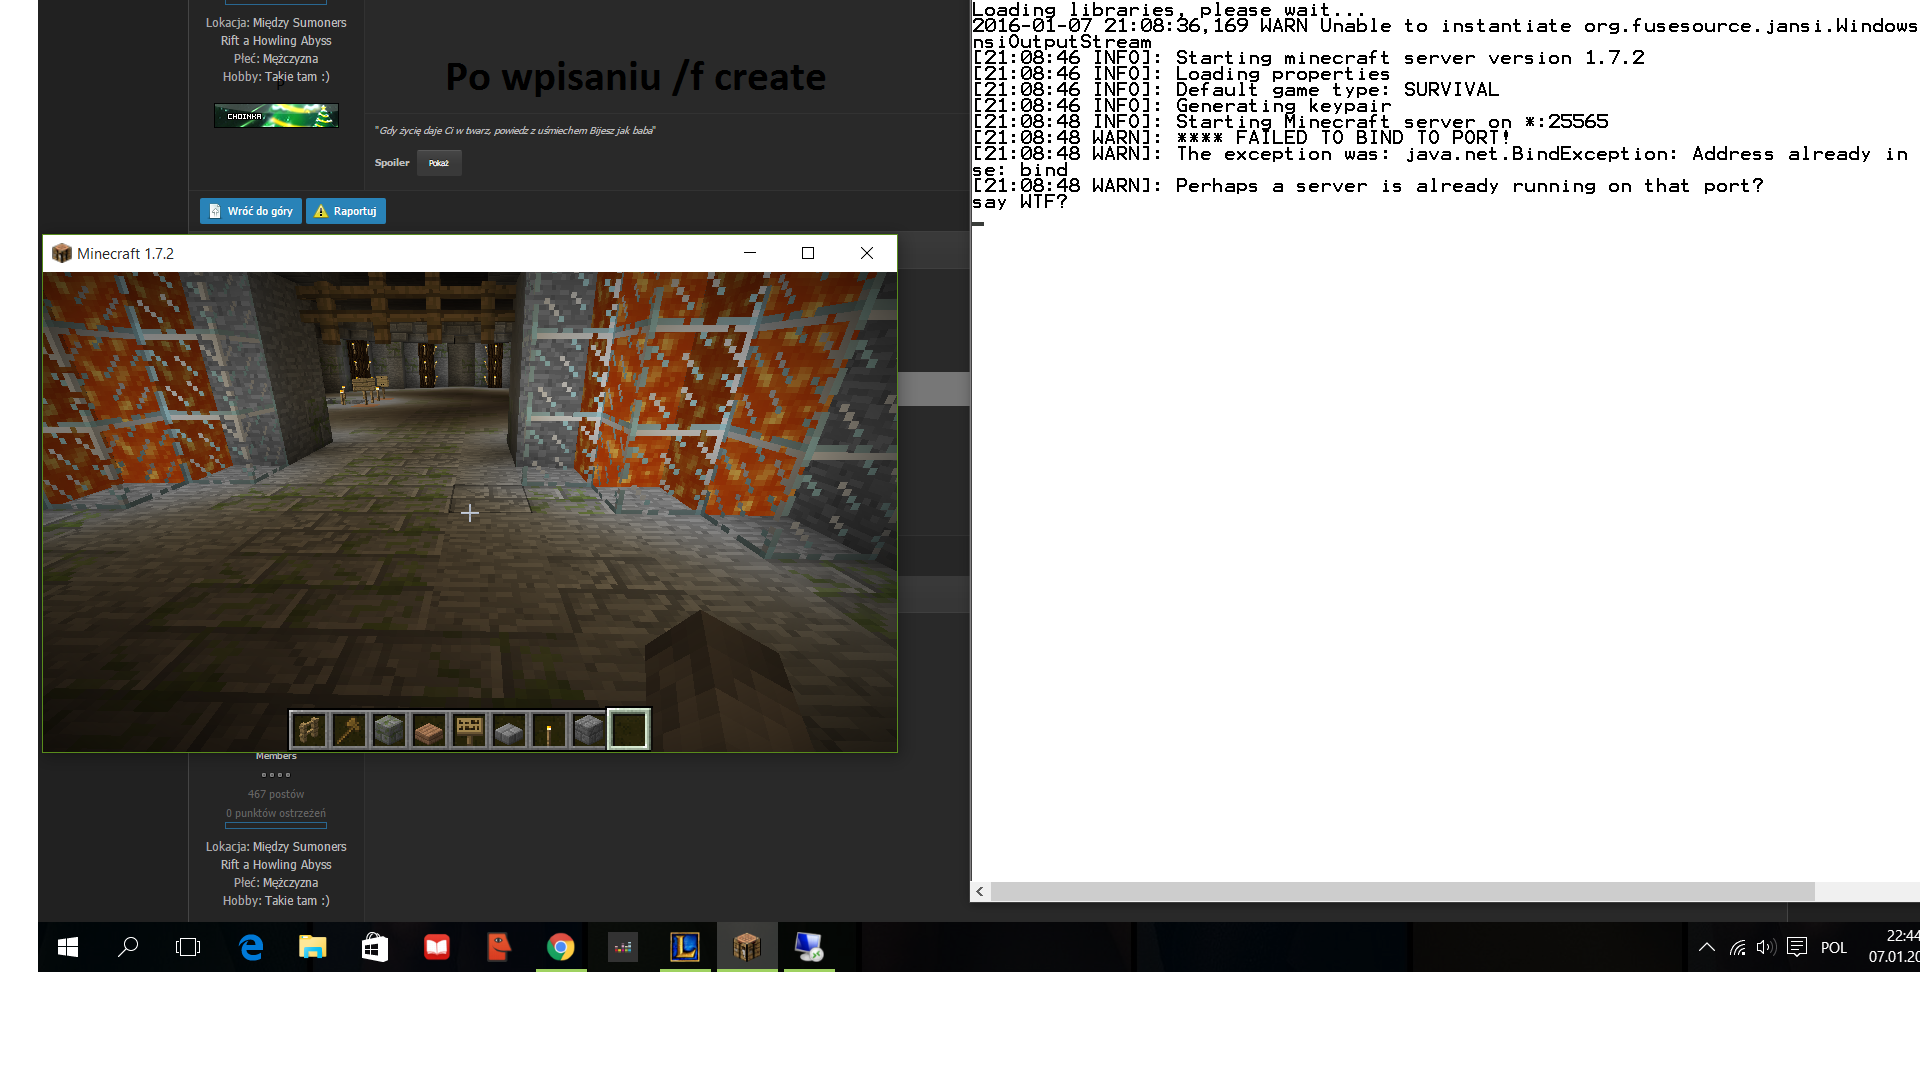
Task: Switch to Google Chrome in taskbar
Action: pyautogui.click(x=561, y=947)
